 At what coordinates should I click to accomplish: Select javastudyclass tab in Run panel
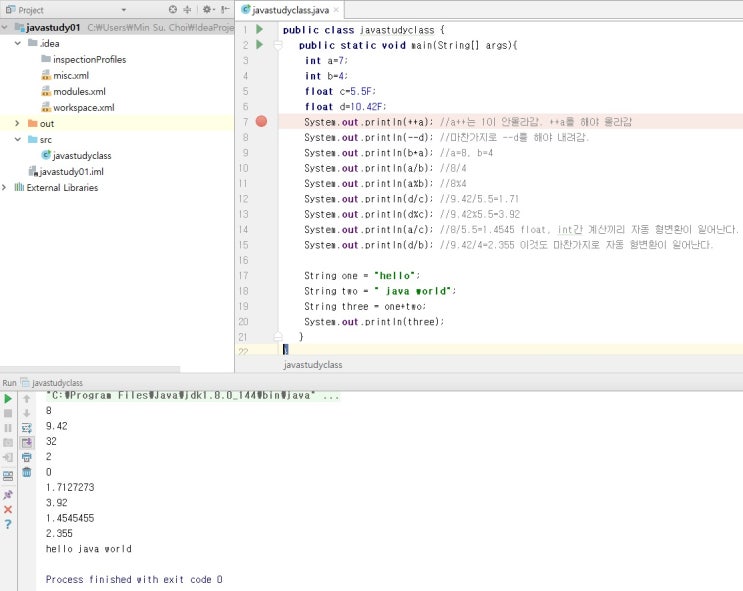57,383
